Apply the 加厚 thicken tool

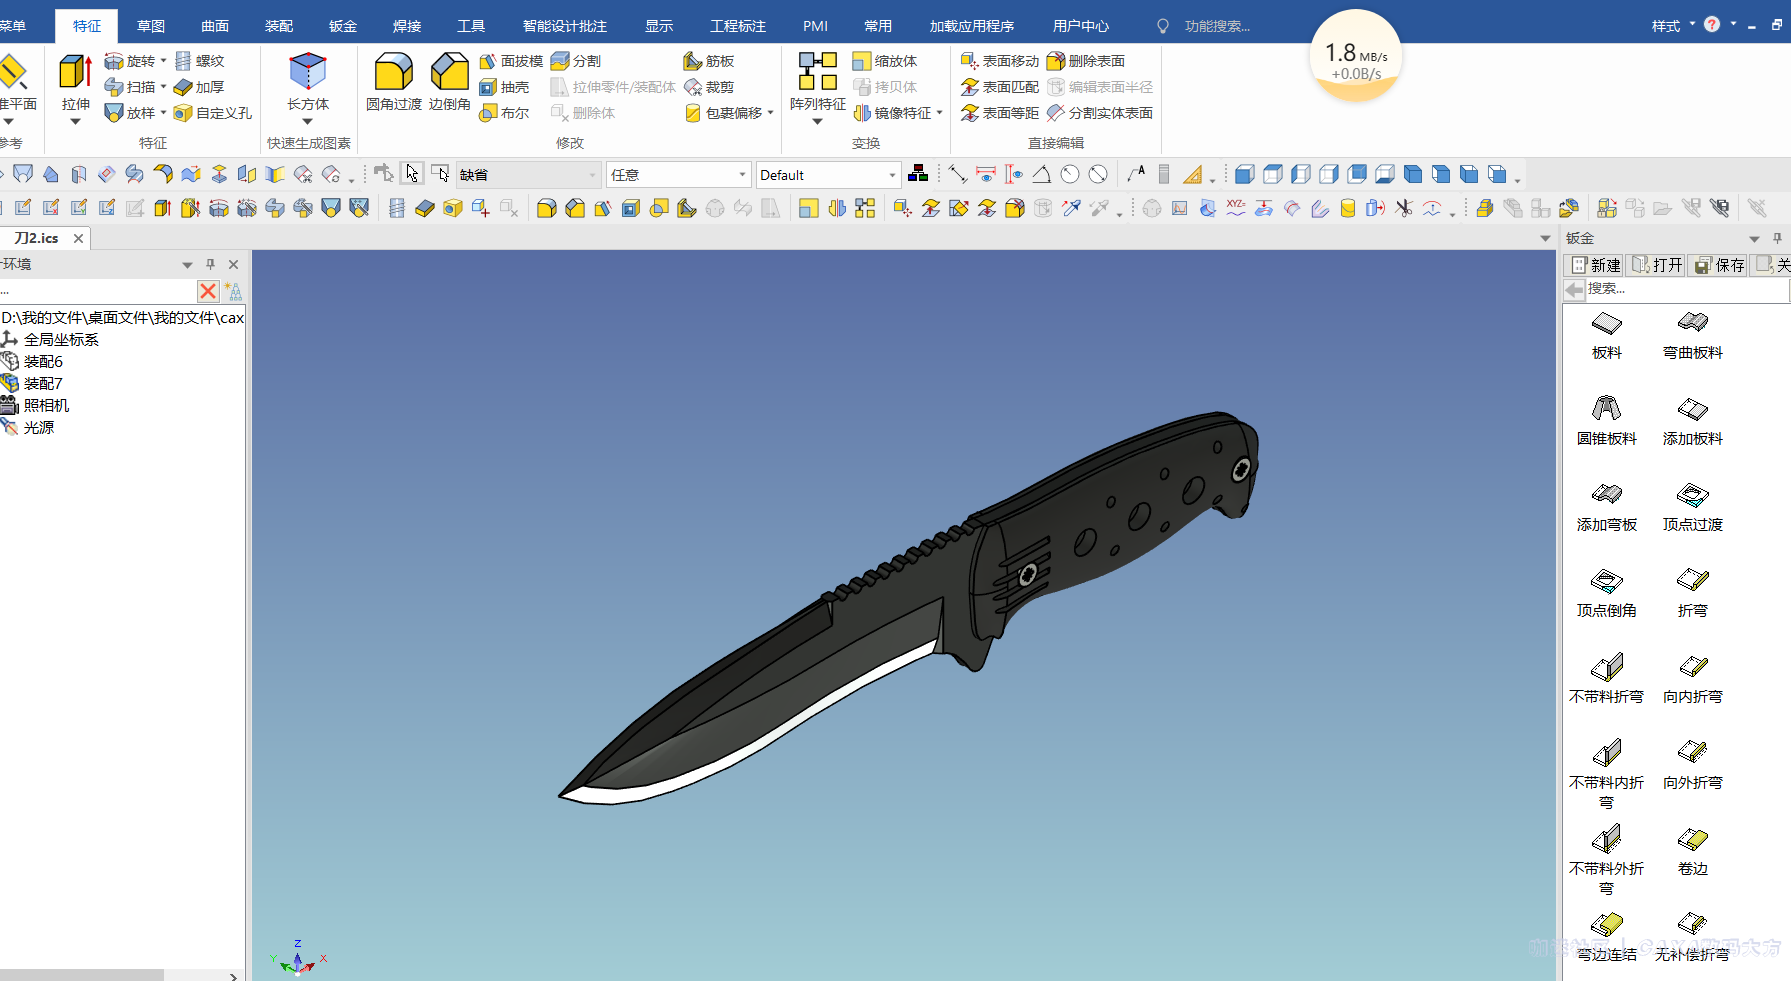point(199,87)
